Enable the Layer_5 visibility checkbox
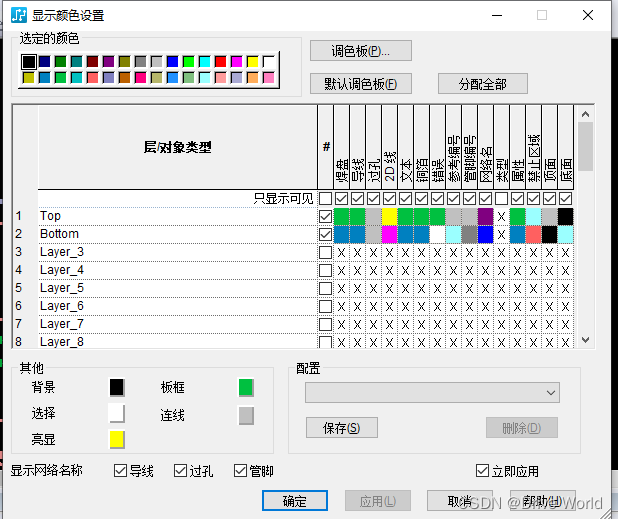Viewport: 618px width, 519px height. 325,288
